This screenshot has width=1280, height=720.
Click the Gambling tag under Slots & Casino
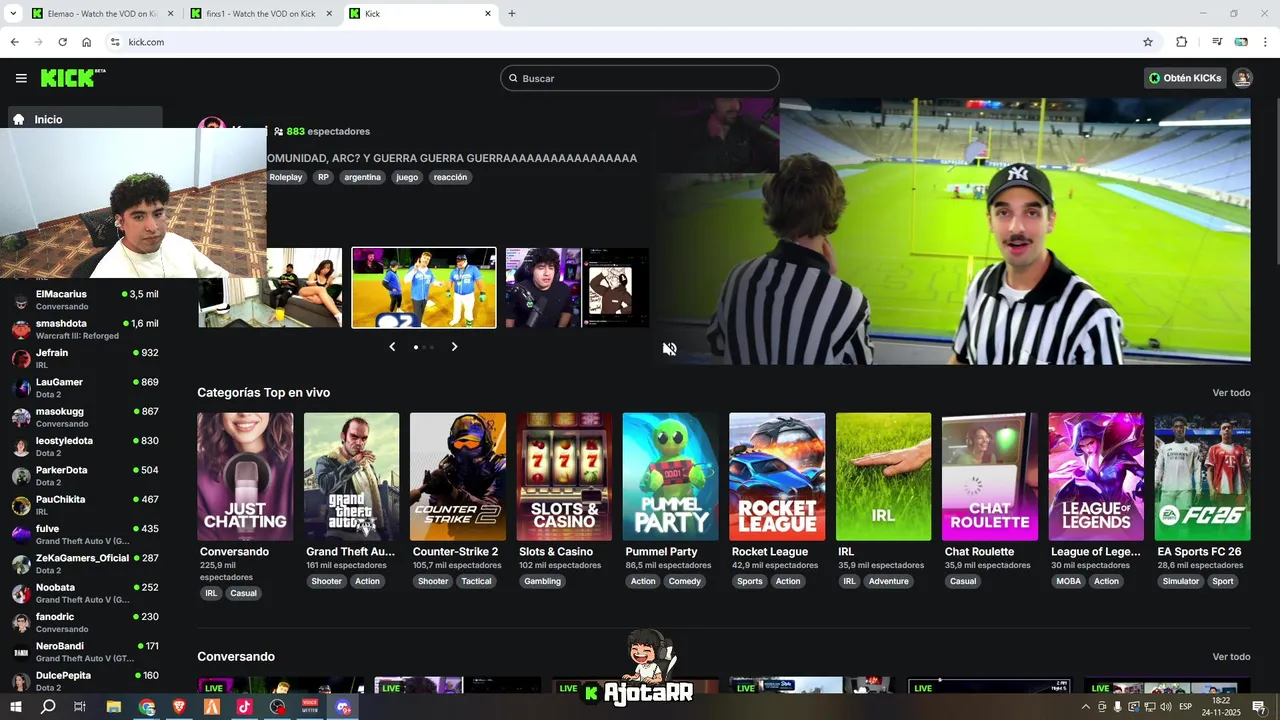(543, 581)
